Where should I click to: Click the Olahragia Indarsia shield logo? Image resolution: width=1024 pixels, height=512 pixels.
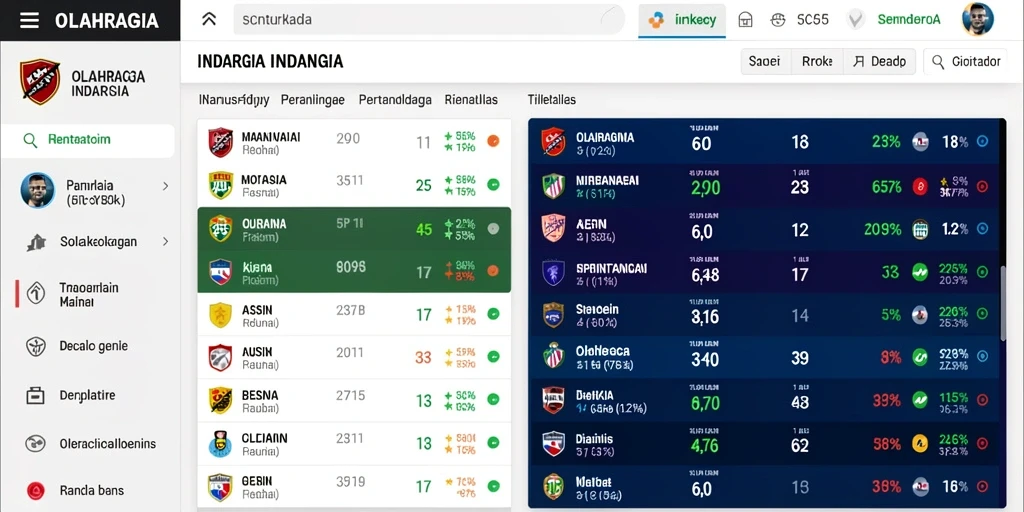coord(39,82)
